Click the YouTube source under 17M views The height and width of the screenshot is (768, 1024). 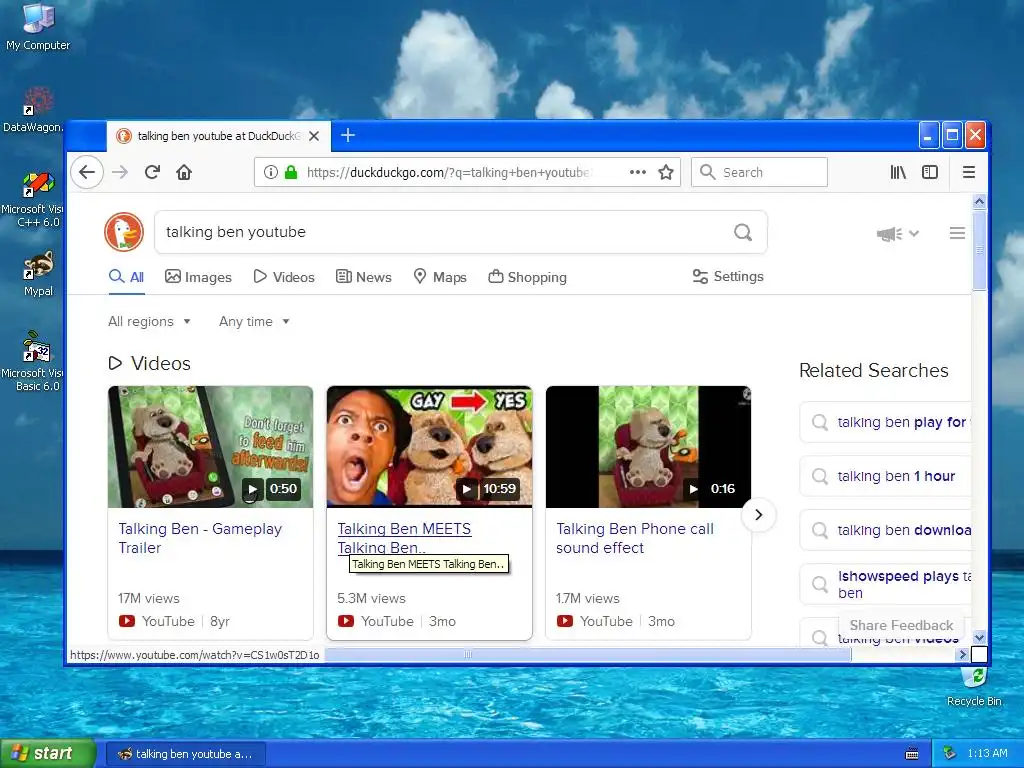point(157,621)
